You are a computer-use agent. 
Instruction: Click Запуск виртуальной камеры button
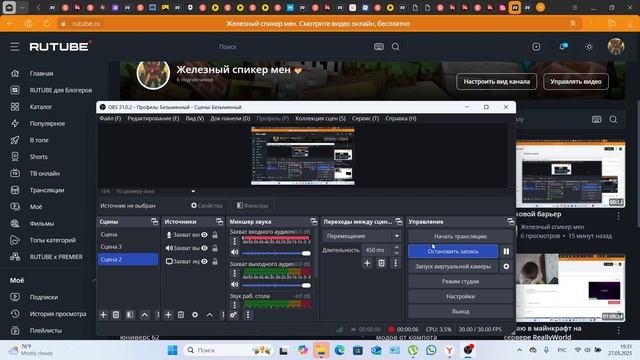tap(453, 267)
